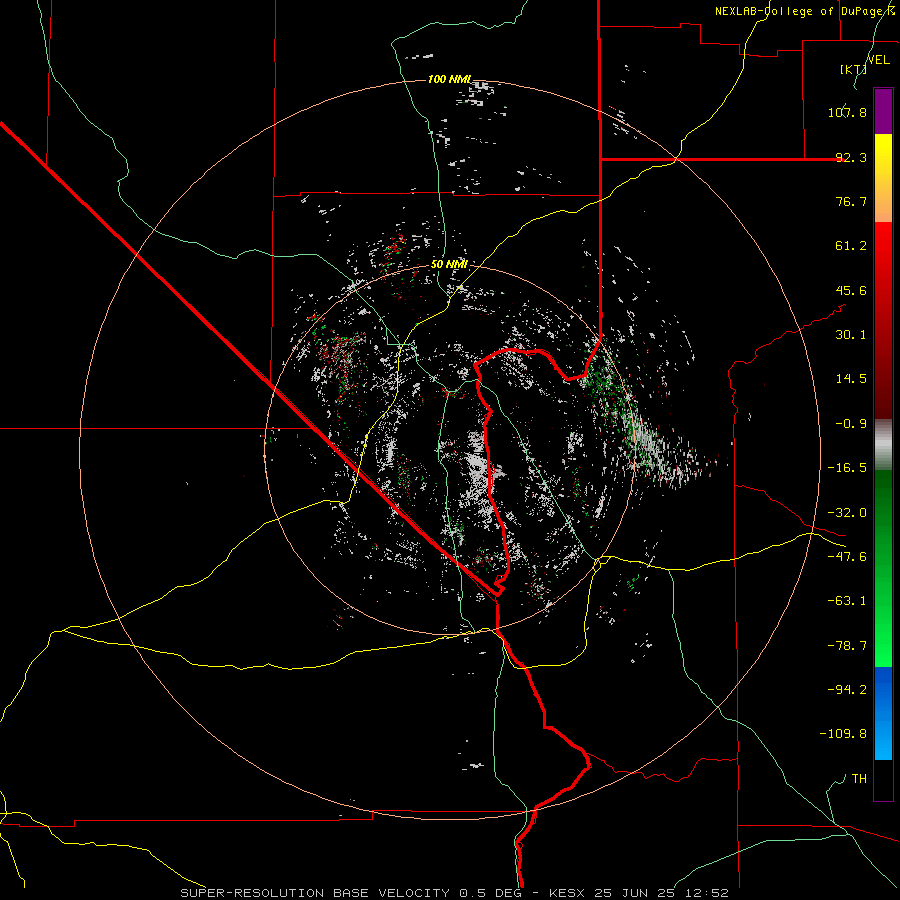Click the 100 NMI range ring label
The height and width of the screenshot is (900, 900).
[x=449, y=79]
